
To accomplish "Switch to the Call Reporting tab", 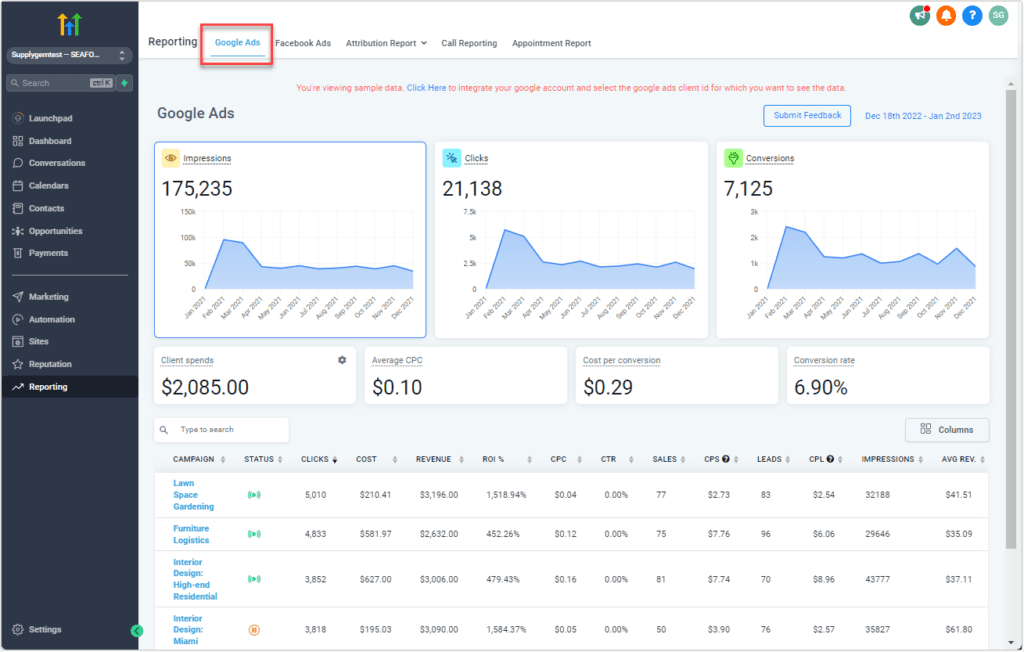I will click(469, 43).
